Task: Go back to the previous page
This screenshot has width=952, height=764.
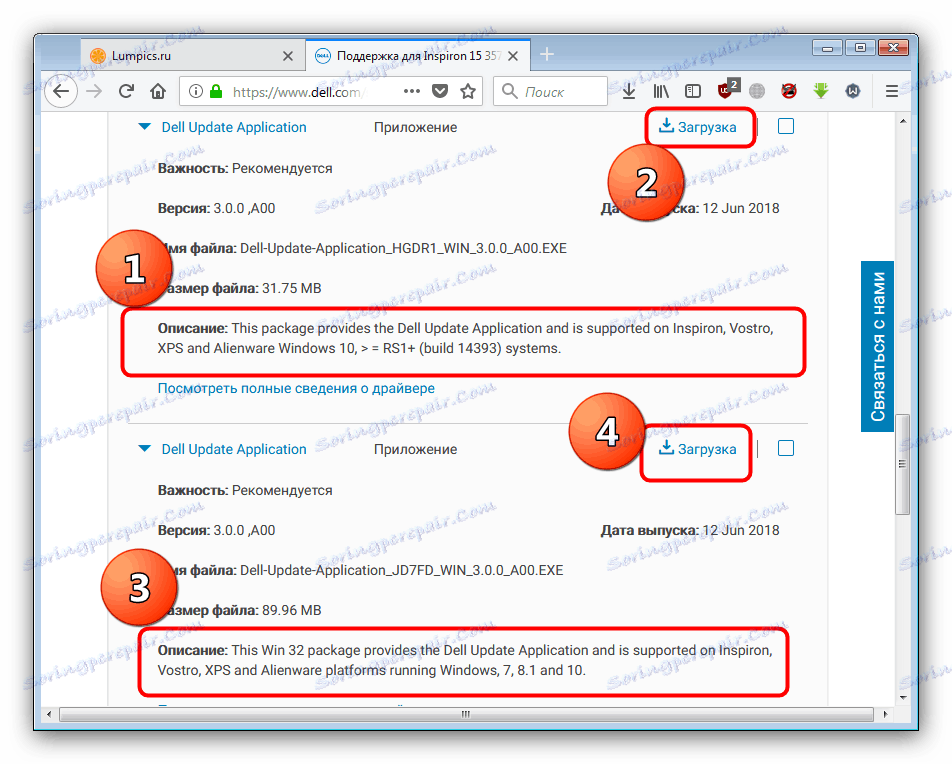Action: pos(61,91)
